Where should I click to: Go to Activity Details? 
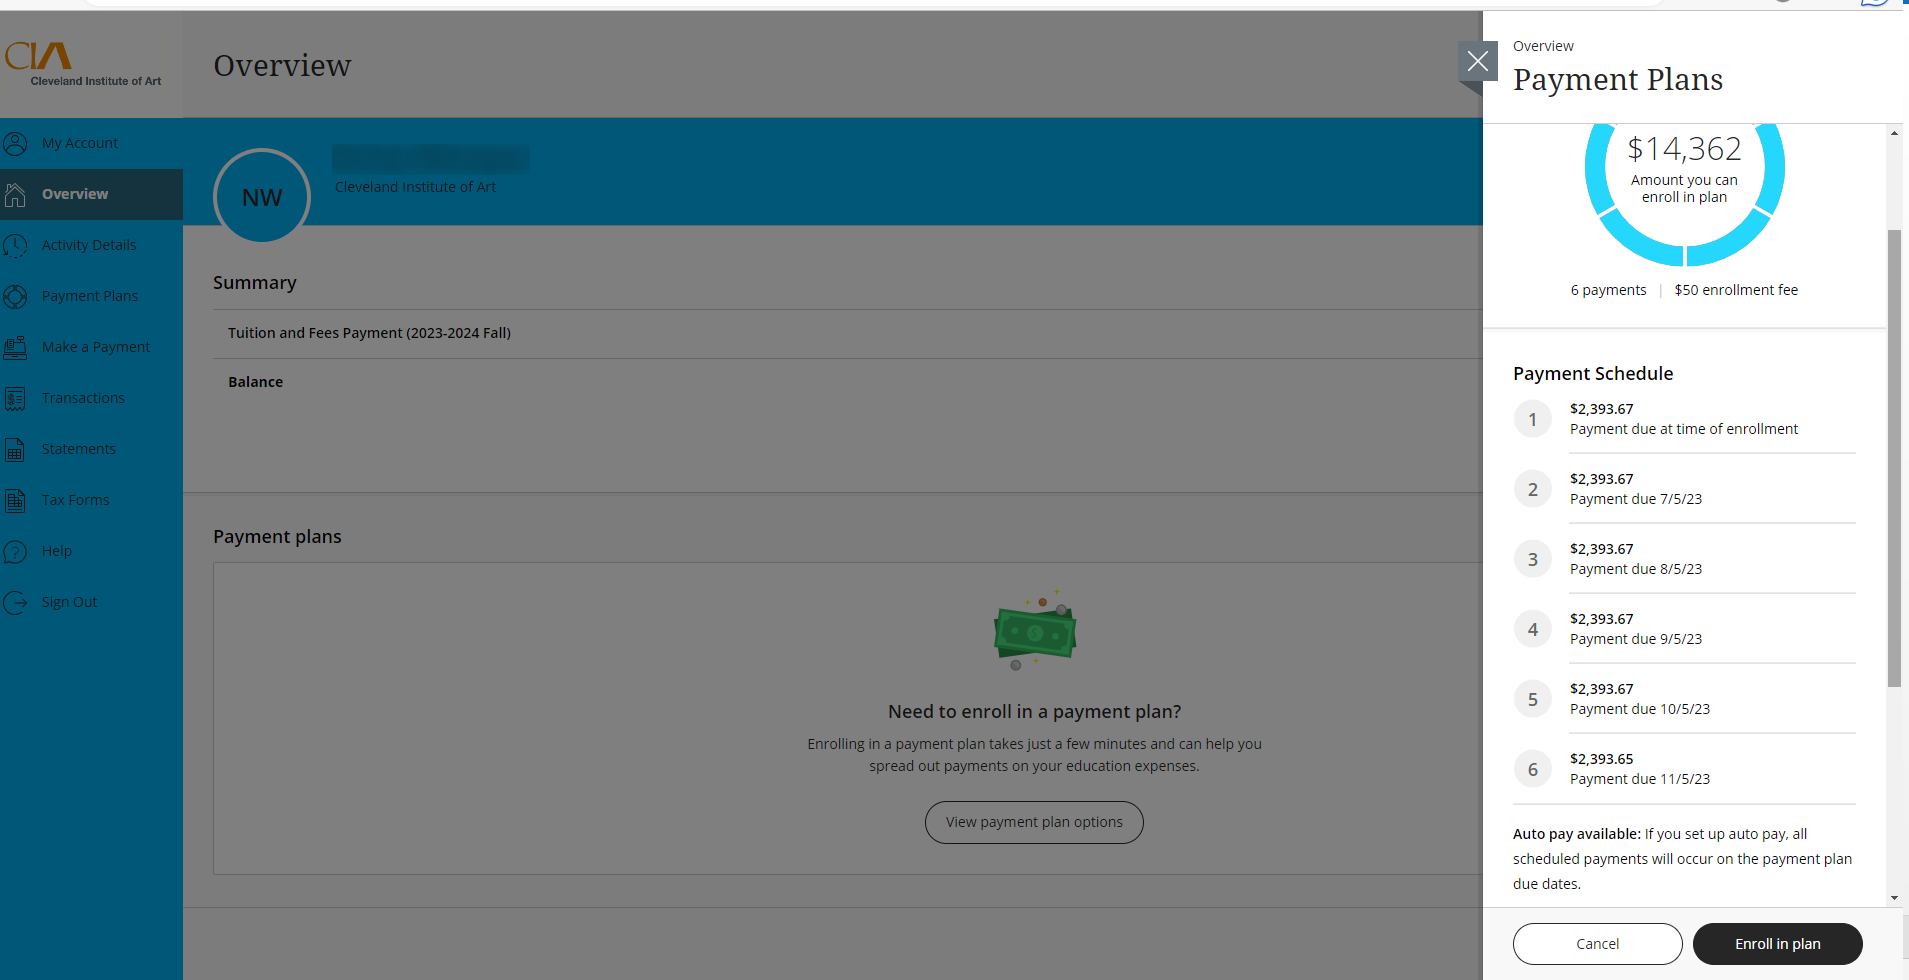click(91, 245)
